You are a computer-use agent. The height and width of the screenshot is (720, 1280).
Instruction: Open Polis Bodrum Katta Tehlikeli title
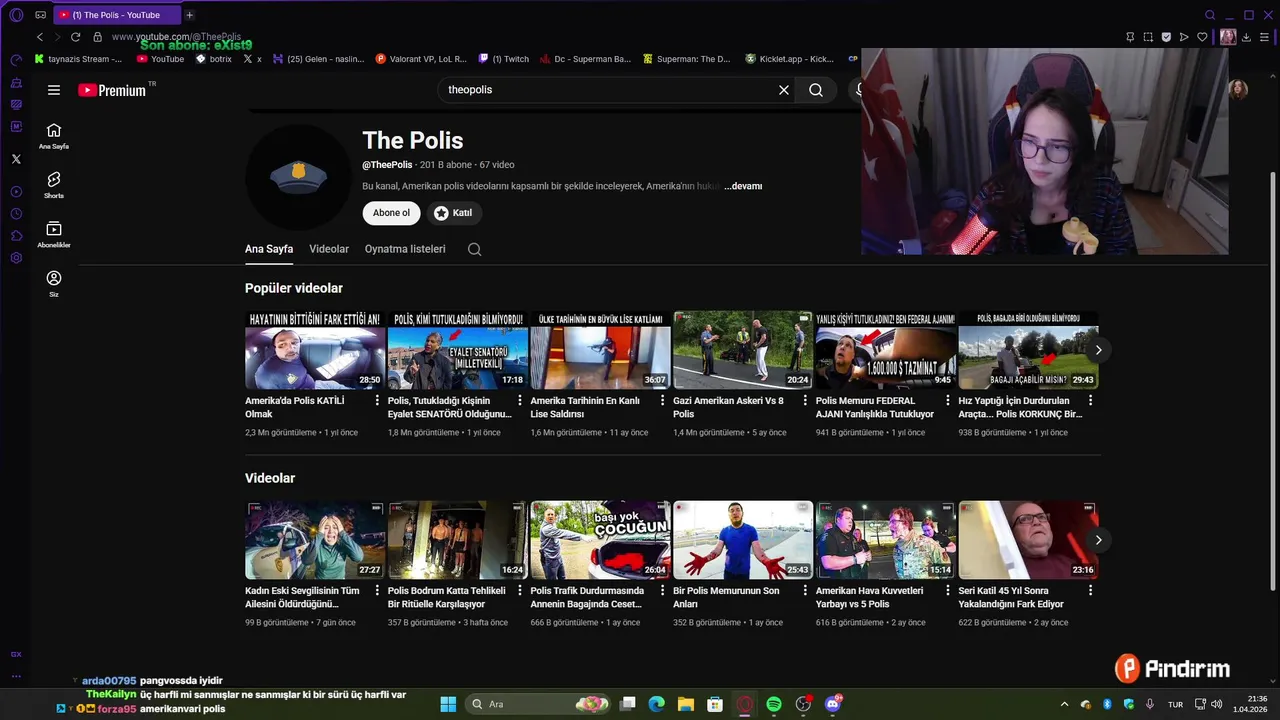446,597
